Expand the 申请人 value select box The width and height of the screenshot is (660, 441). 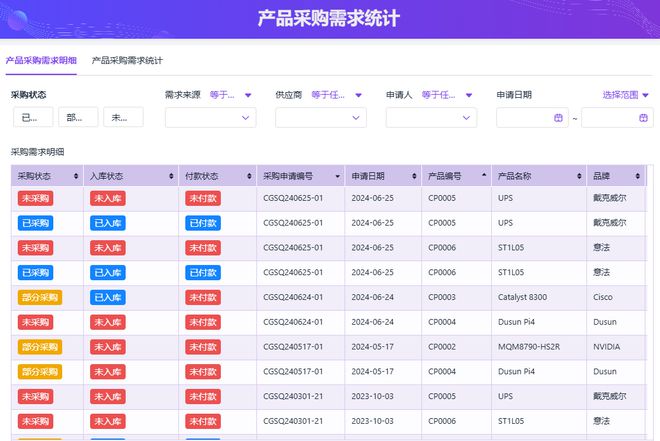[x=431, y=118]
